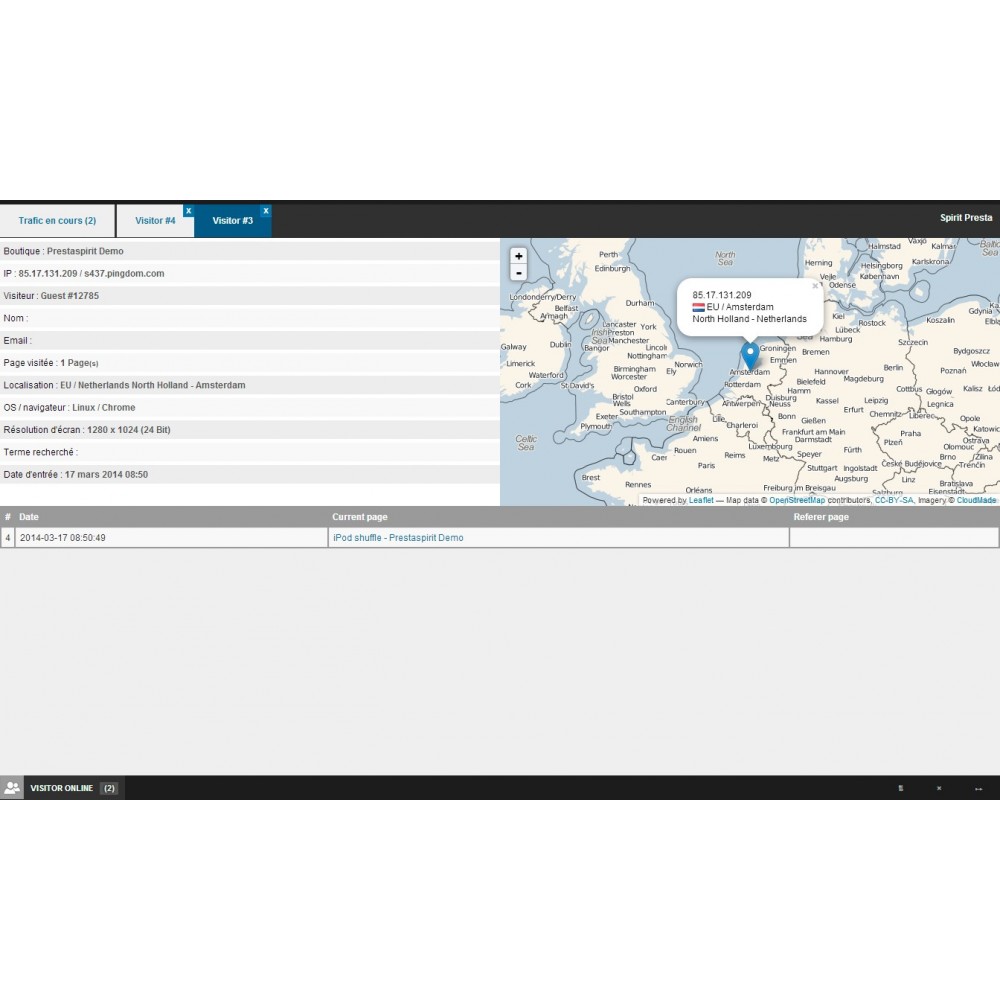
Task: Zoom out the map with minus button
Action: point(518,273)
